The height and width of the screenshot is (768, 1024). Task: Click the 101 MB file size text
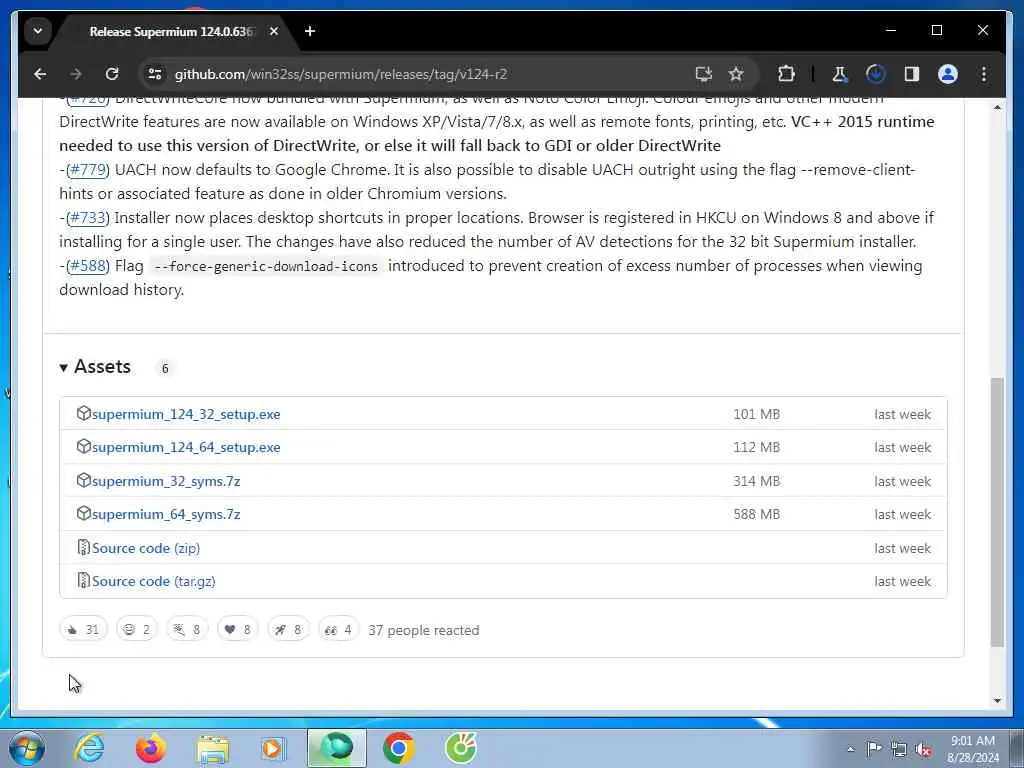pos(756,414)
